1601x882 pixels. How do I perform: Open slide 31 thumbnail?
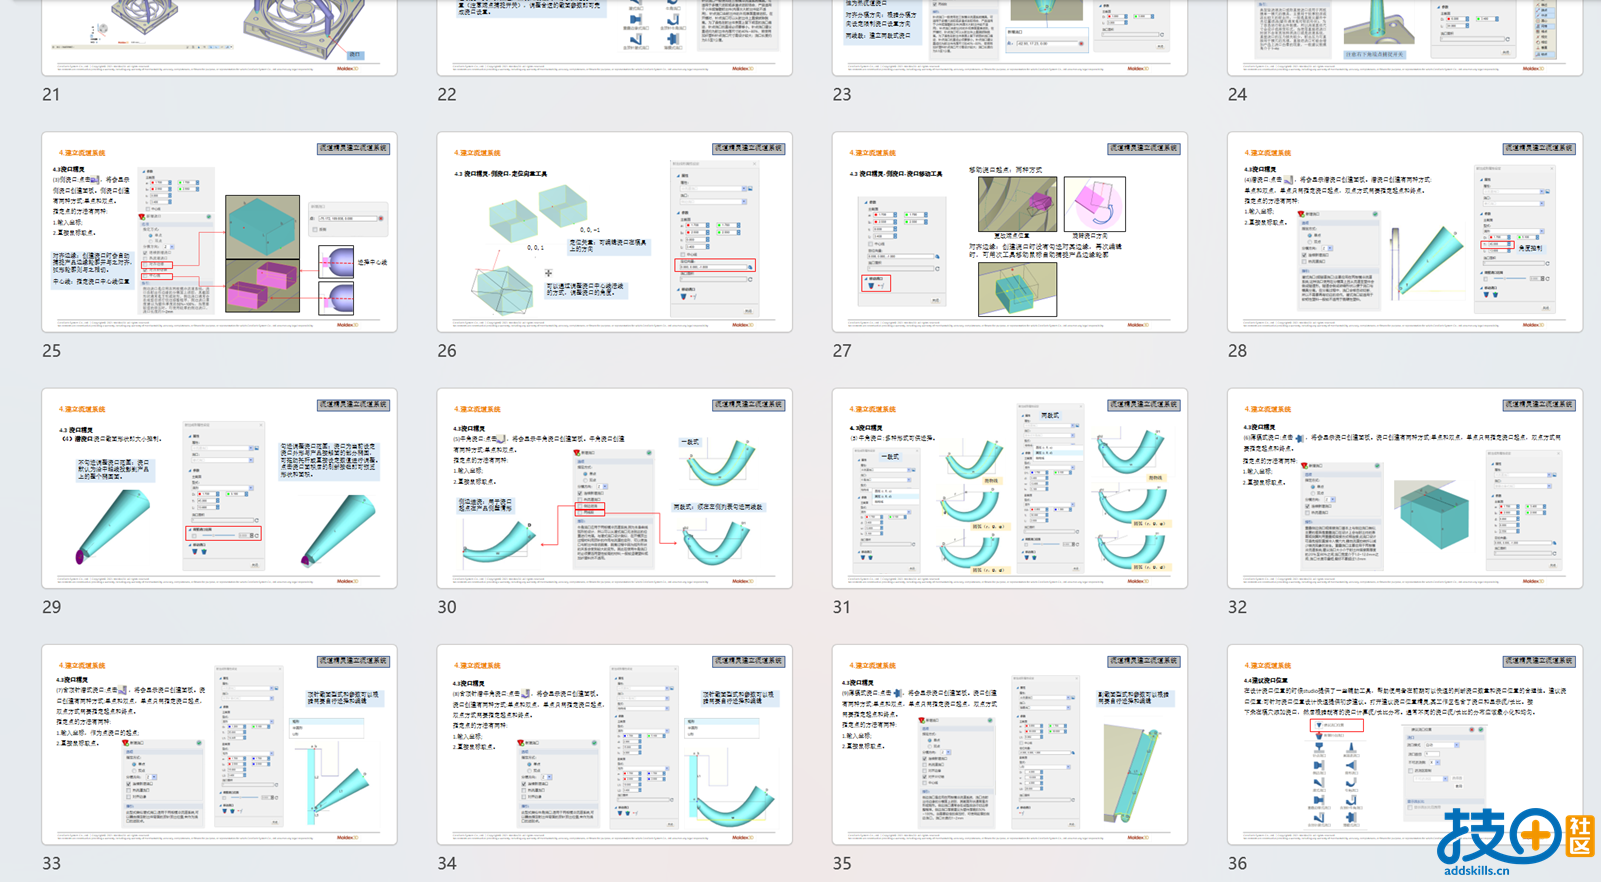(1009, 488)
